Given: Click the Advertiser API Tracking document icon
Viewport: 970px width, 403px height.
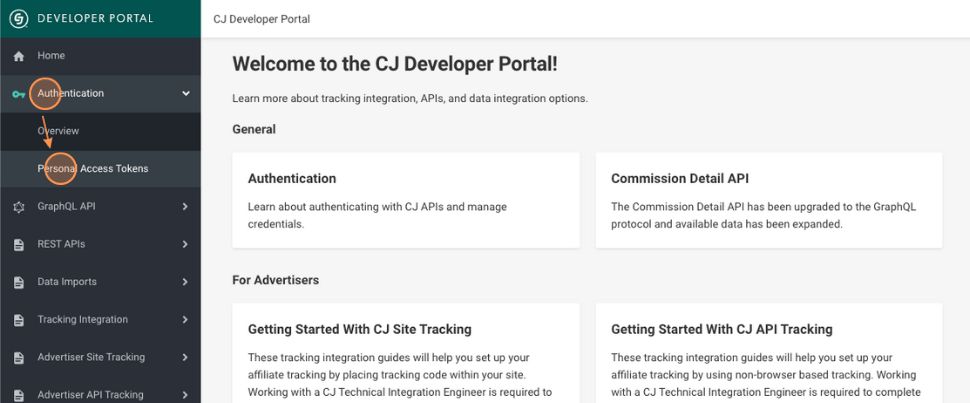Looking at the screenshot, I should [18, 395].
